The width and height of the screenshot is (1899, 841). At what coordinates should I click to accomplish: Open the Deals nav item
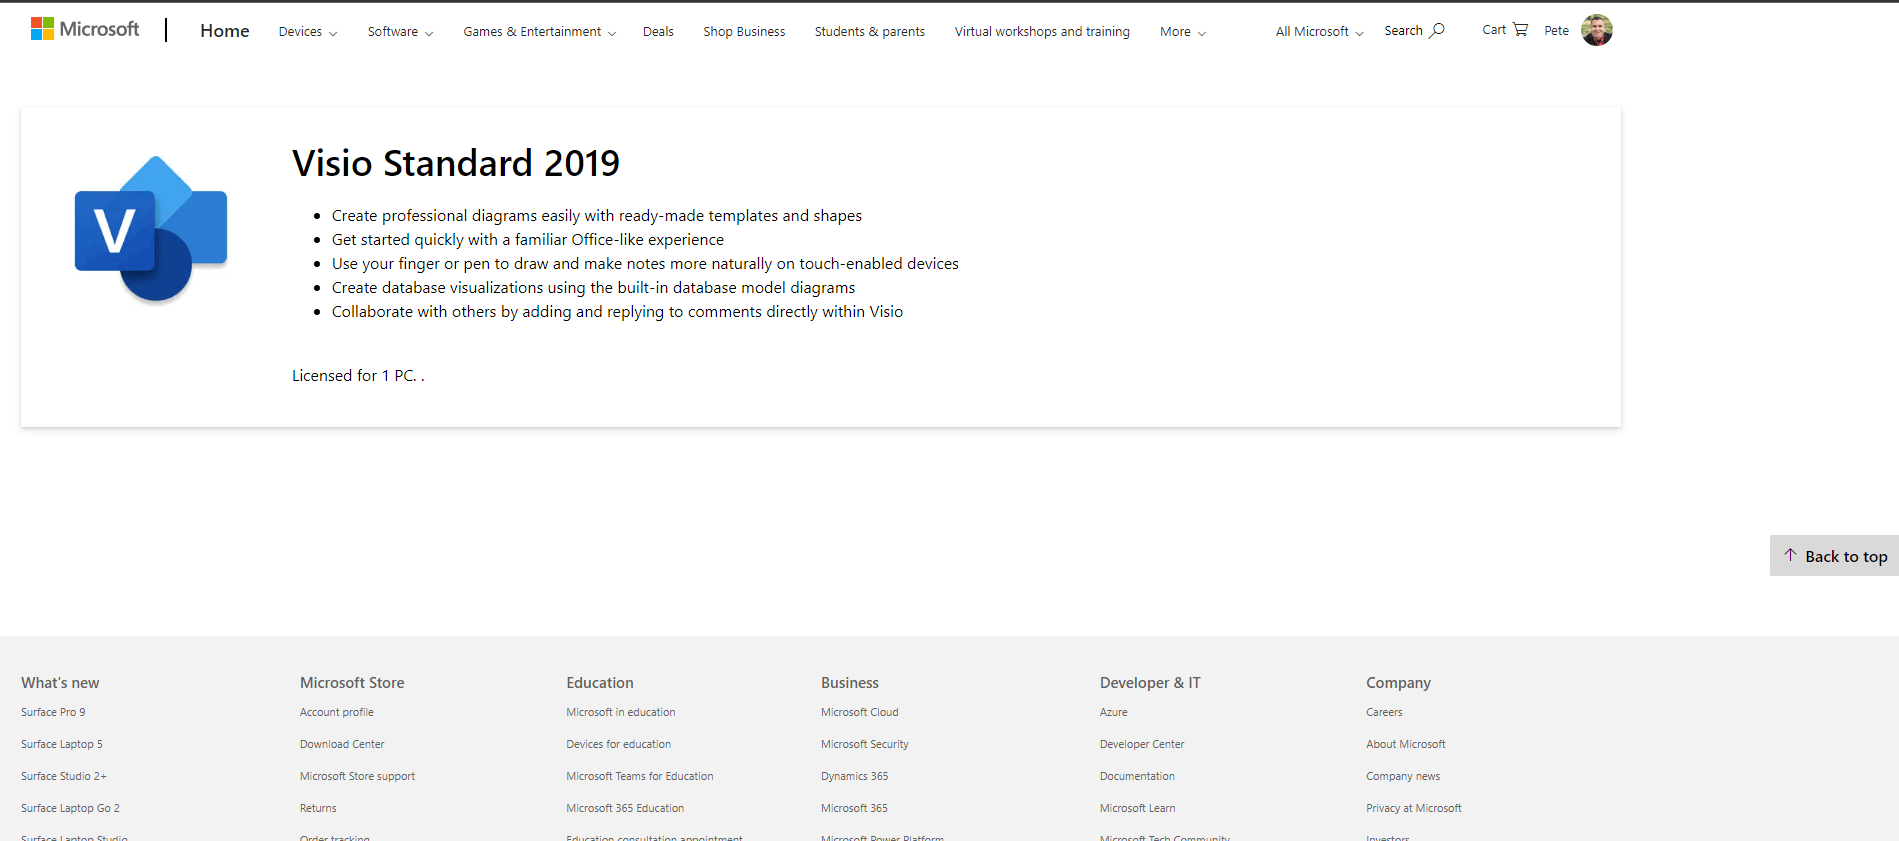(x=658, y=32)
